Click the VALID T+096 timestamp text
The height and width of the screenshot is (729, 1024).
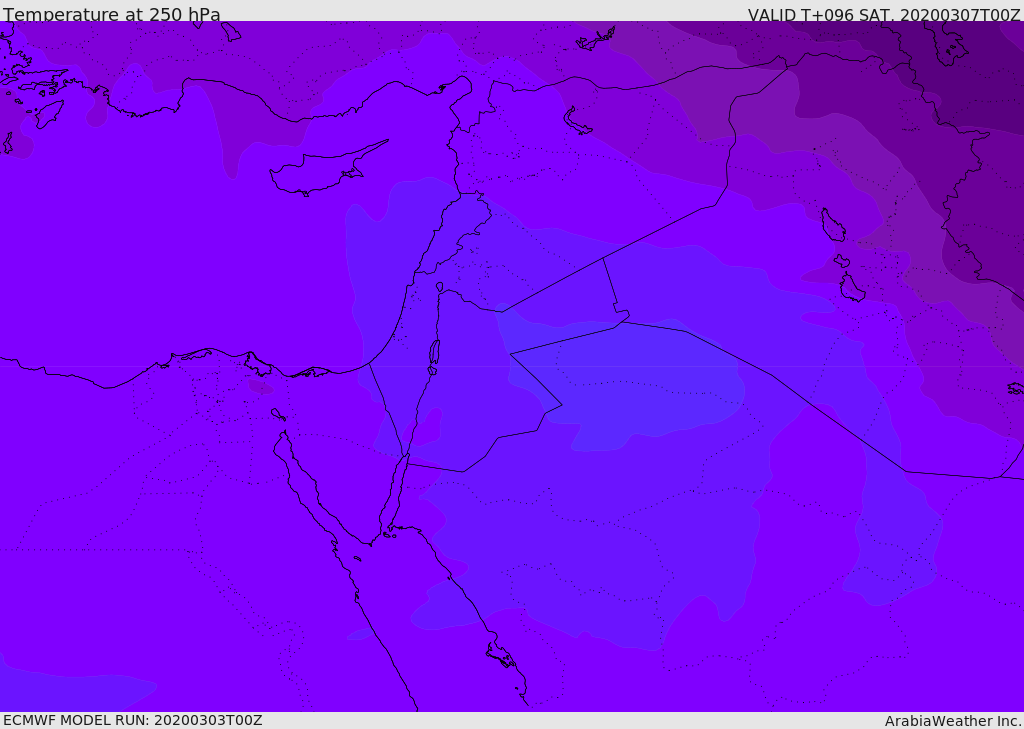click(x=884, y=15)
